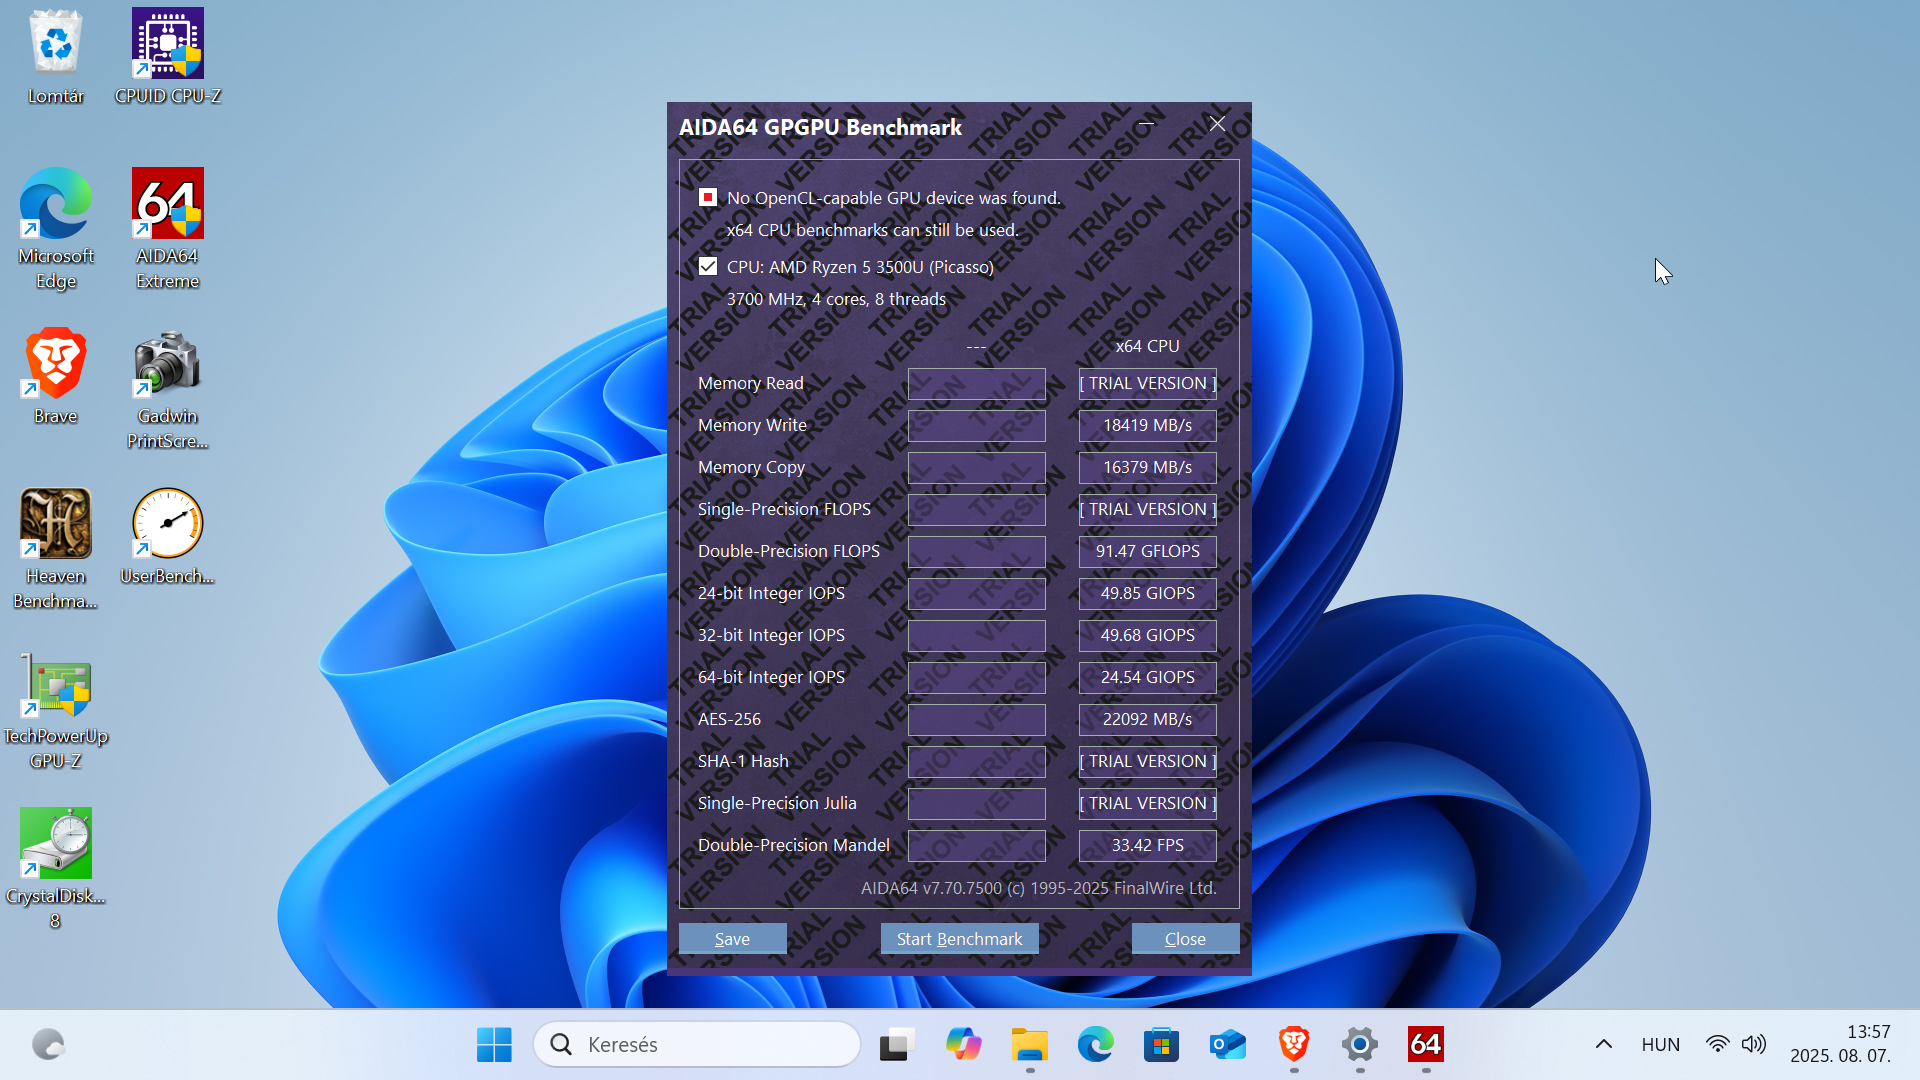
Task: Open the volume control in the system tray
Action: click(1753, 1045)
